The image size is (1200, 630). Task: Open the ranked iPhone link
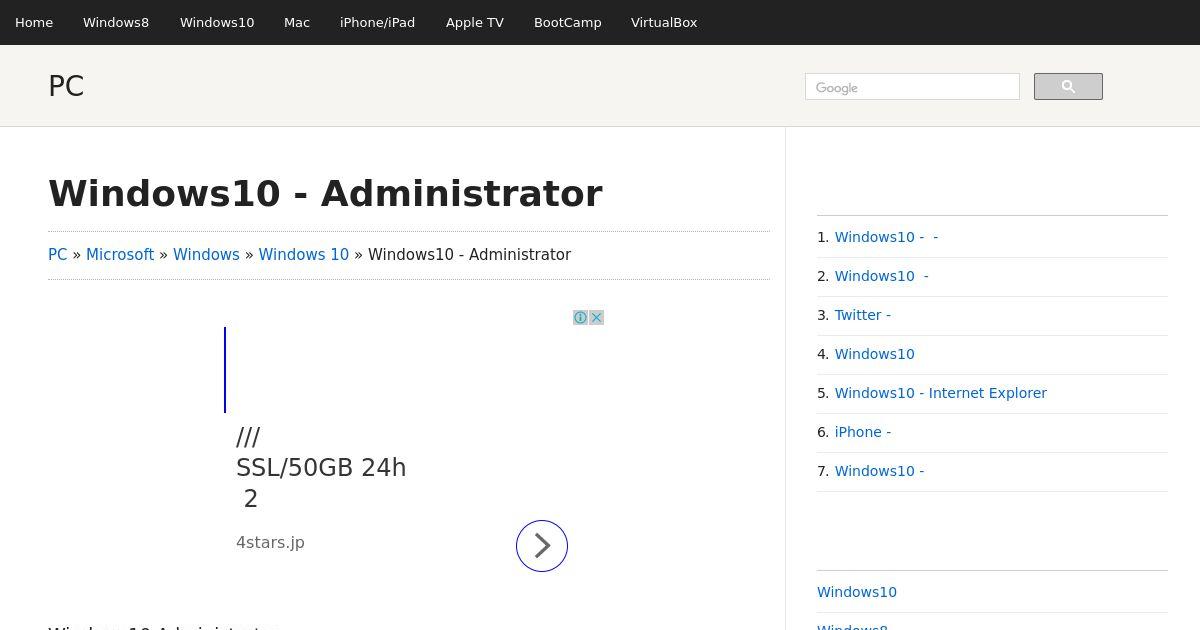pos(863,432)
